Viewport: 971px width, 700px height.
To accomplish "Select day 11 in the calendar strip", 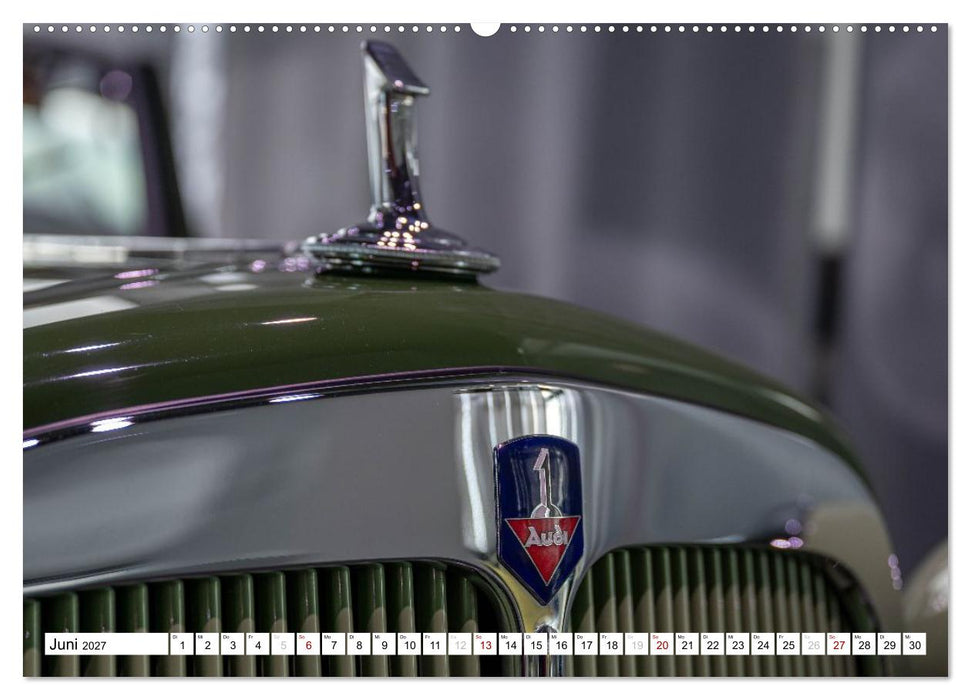I will click(x=435, y=644).
